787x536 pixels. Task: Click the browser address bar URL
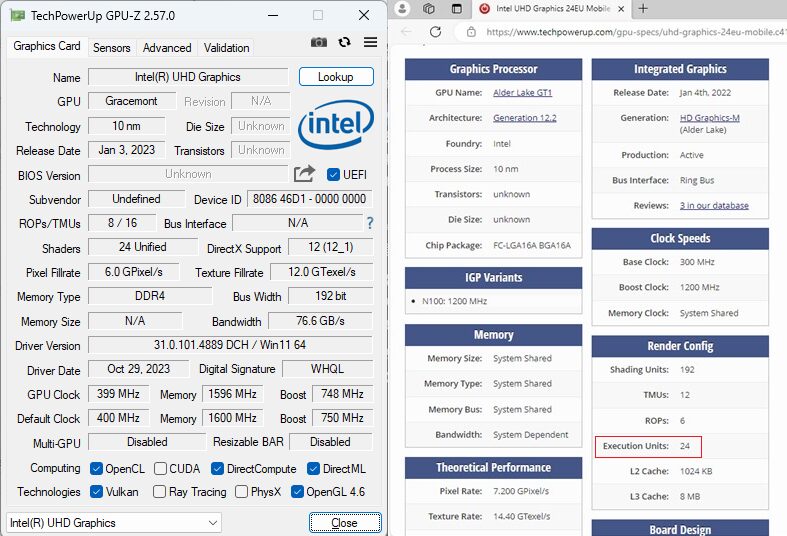(x=635, y=32)
